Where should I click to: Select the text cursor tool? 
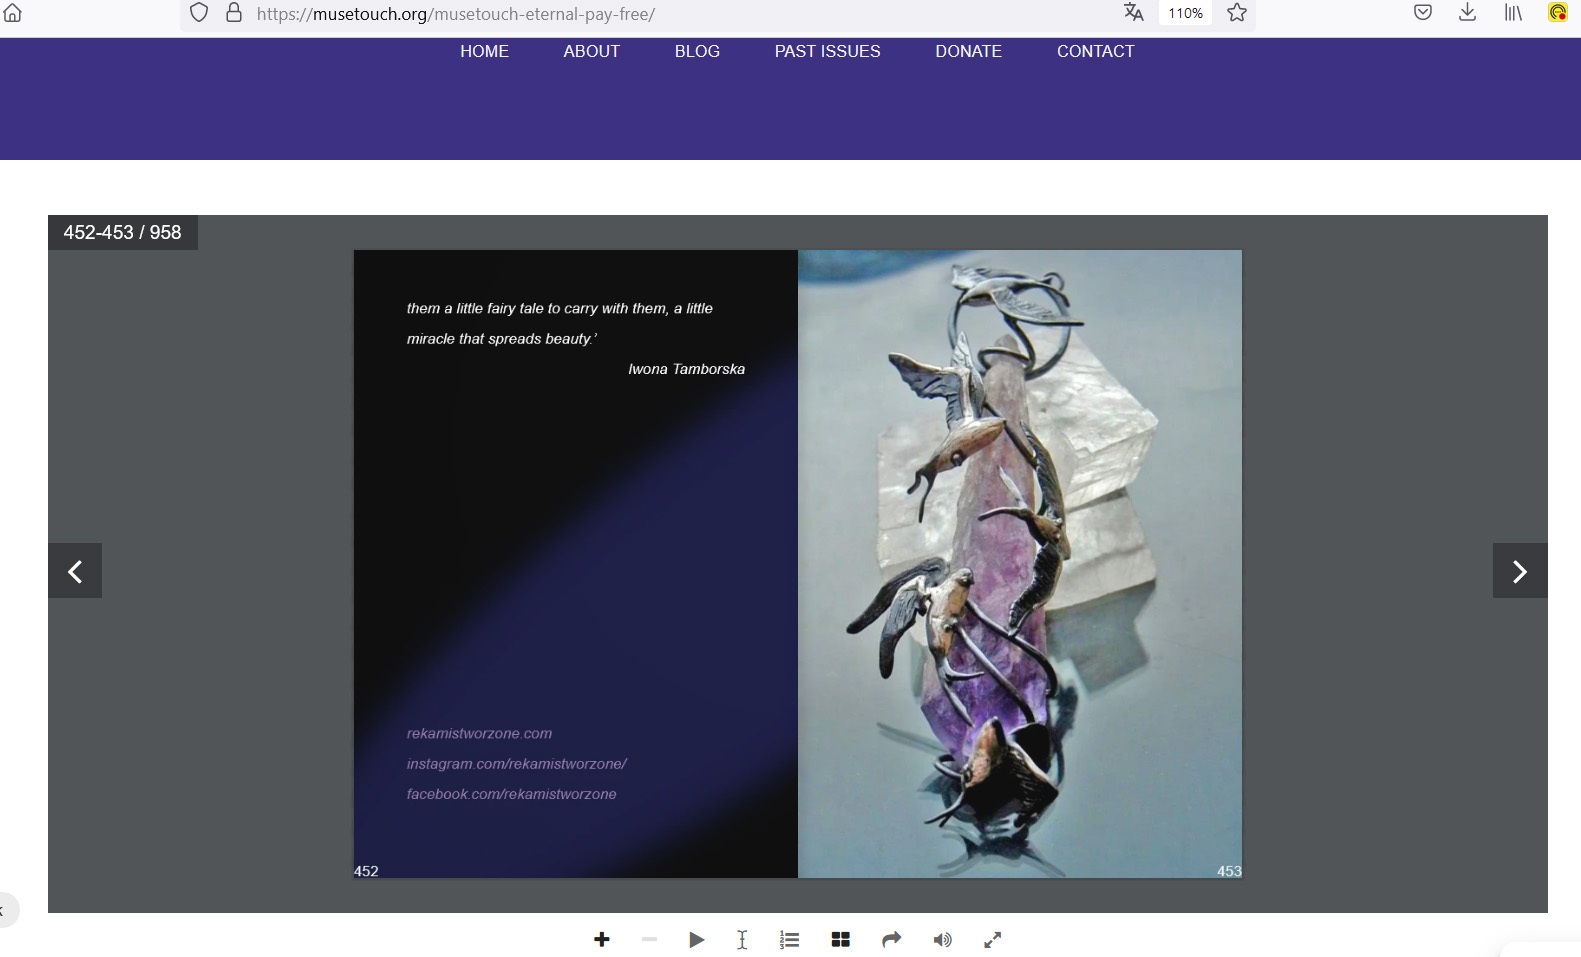(x=742, y=939)
